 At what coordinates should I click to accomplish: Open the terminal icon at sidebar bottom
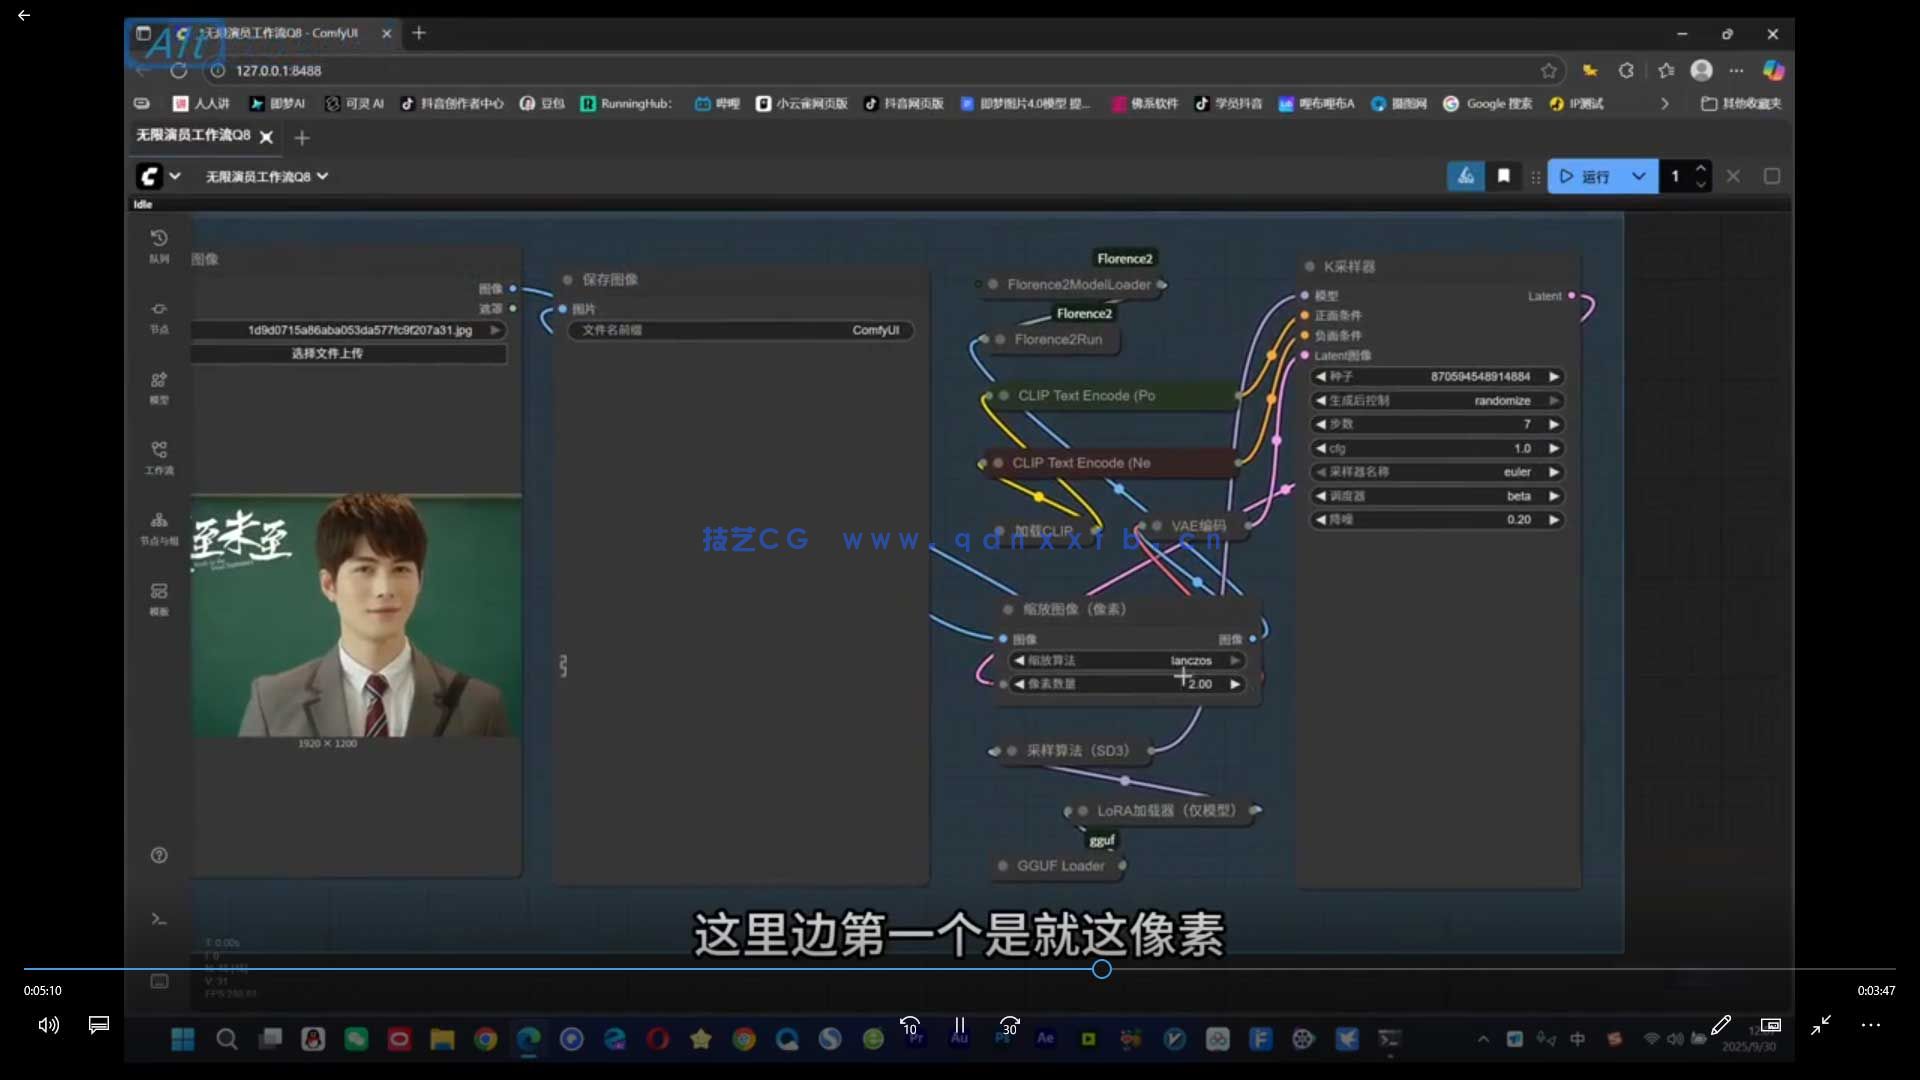pos(158,918)
